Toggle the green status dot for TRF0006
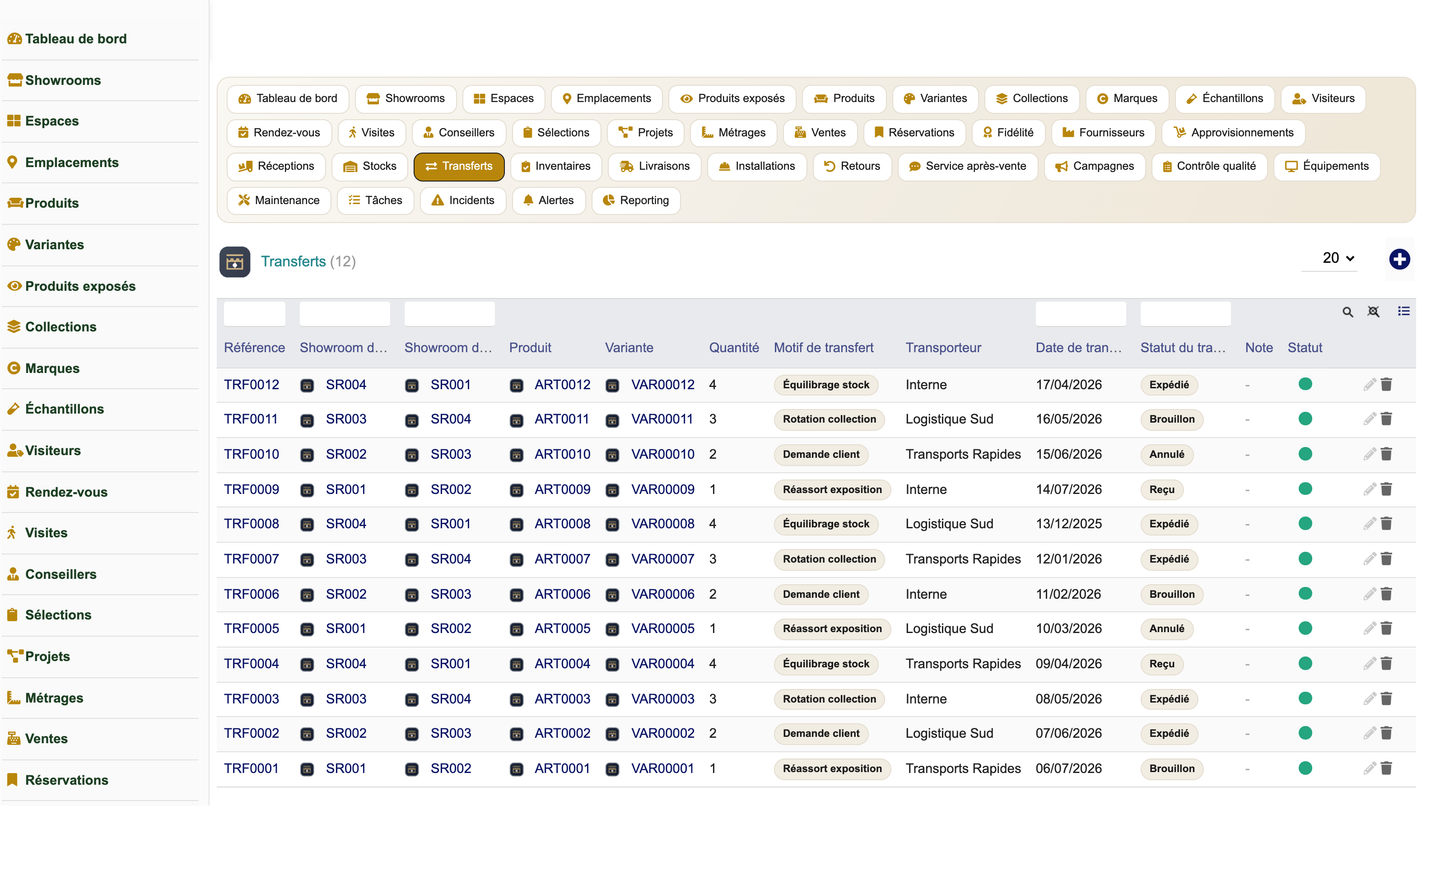 click(1305, 593)
